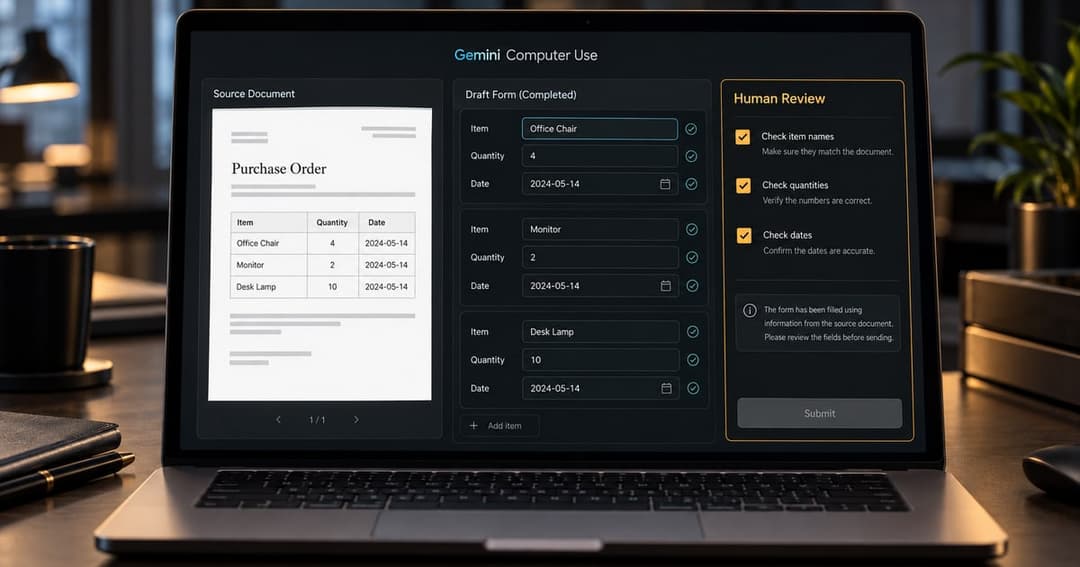This screenshot has width=1080, height=567.
Task: Click Desk Lamp's 2024-05-14 cell in source table
Action: pyautogui.click(x=386, y=287)
